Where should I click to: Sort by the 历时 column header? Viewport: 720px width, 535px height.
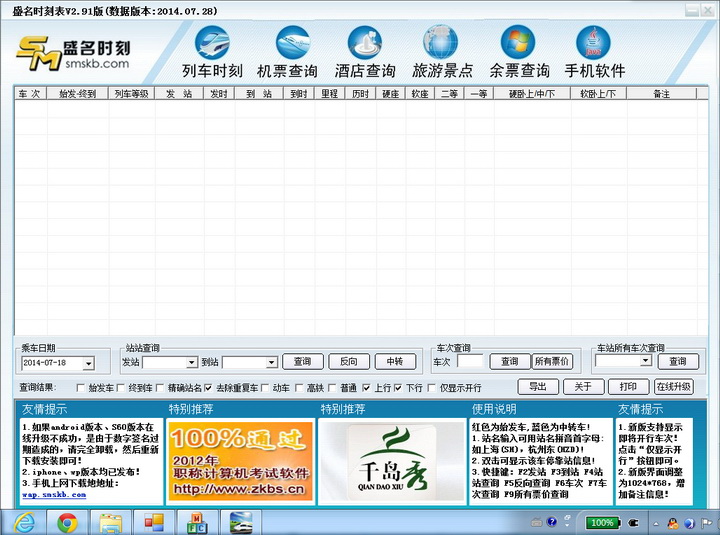[360, 94]
